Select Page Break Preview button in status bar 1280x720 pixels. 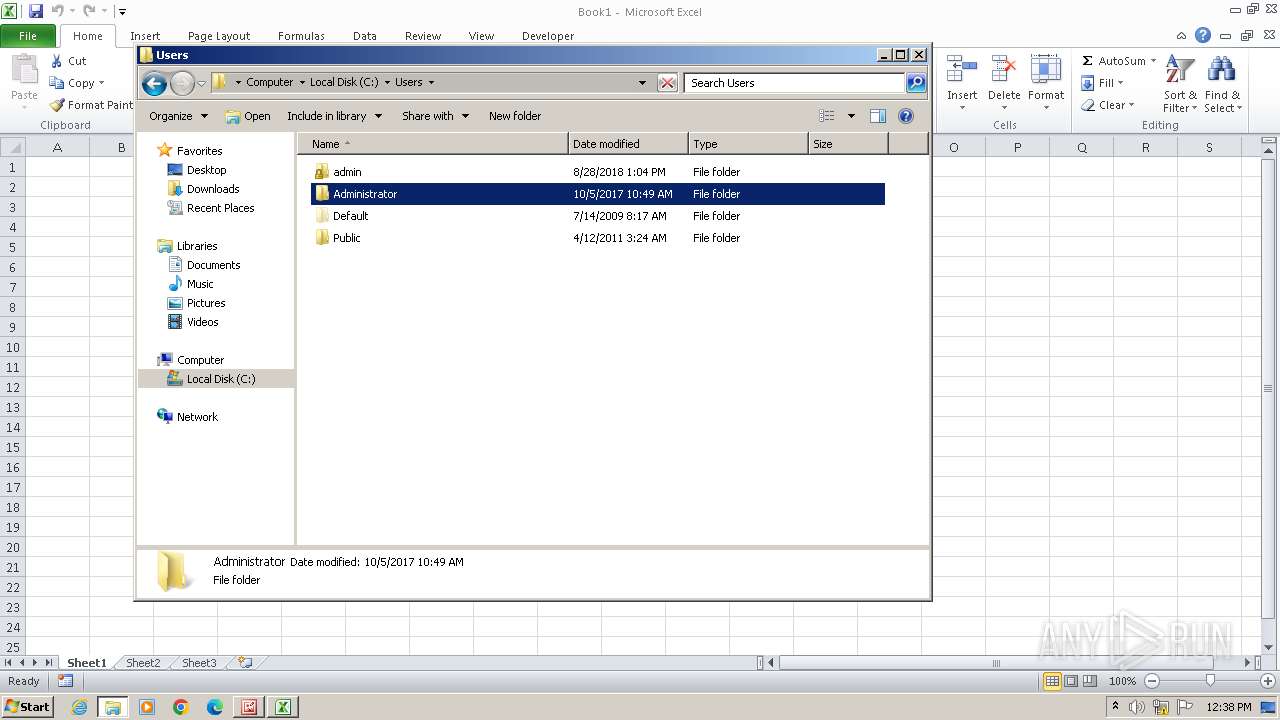pos(1090,681)
